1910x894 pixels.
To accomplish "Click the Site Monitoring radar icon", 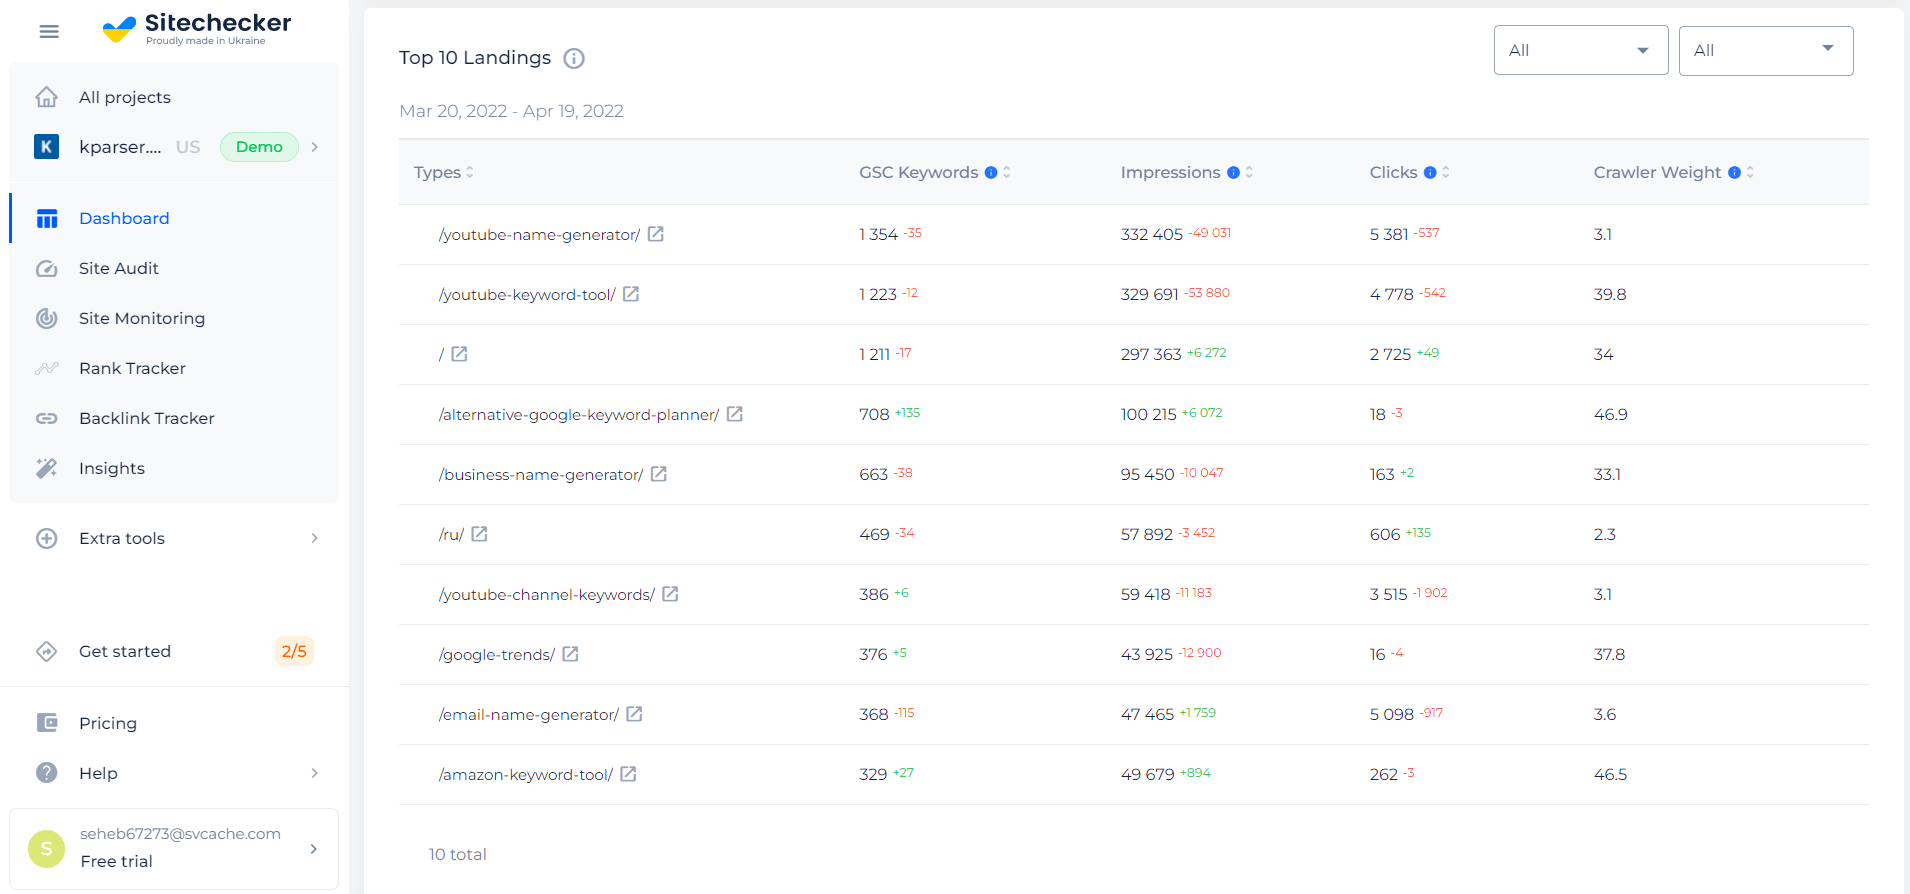I will tap(46, 318).
